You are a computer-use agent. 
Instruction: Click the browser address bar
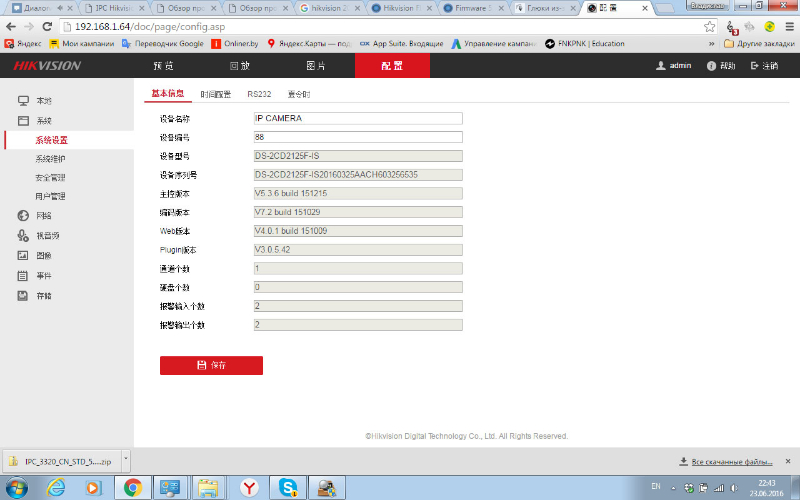(x=381, y=27)
